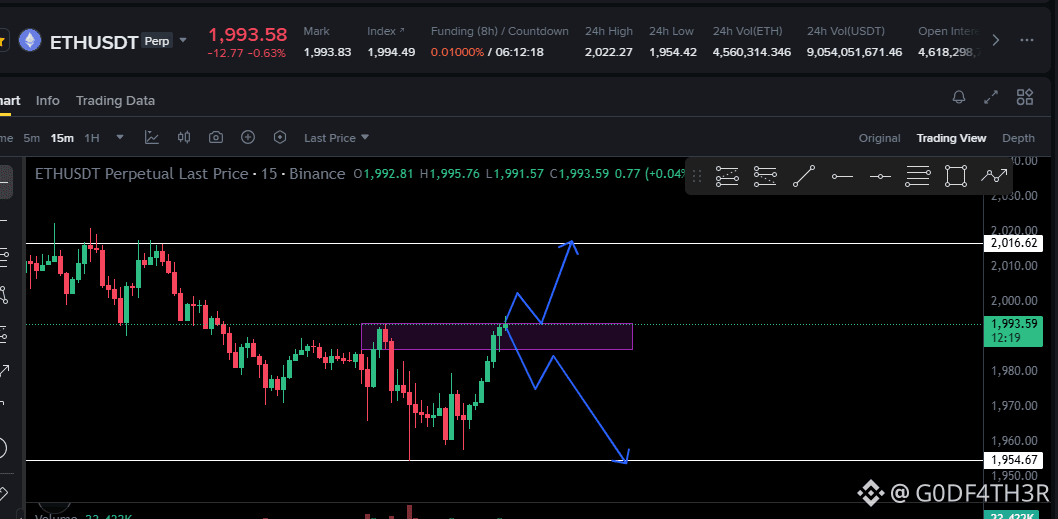
Task: Select the Rectangle drawing tool
Action: point(955,176)
